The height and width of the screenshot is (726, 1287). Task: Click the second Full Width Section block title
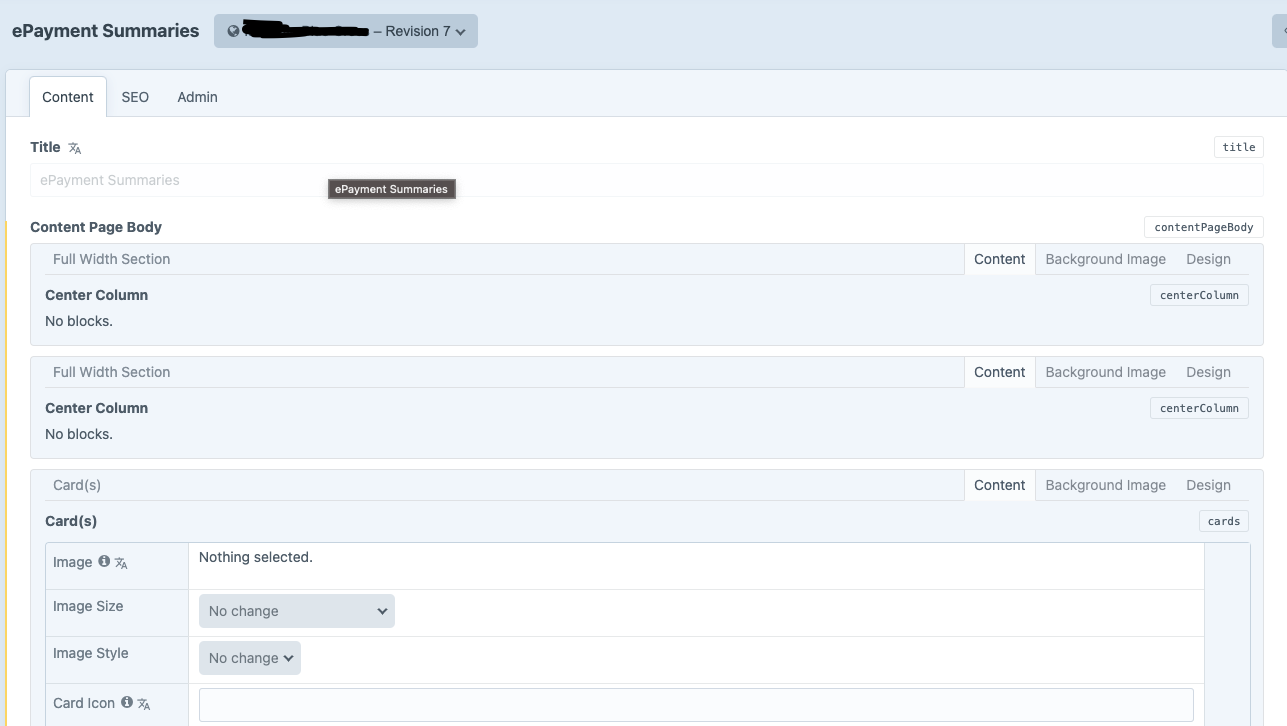pyautogui.click(x=111, y=372)
